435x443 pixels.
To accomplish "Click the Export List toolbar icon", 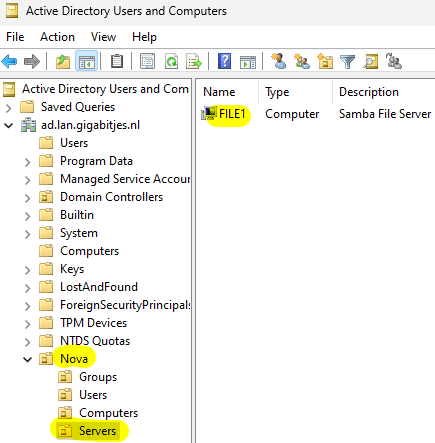I will [x=194, y=62].
